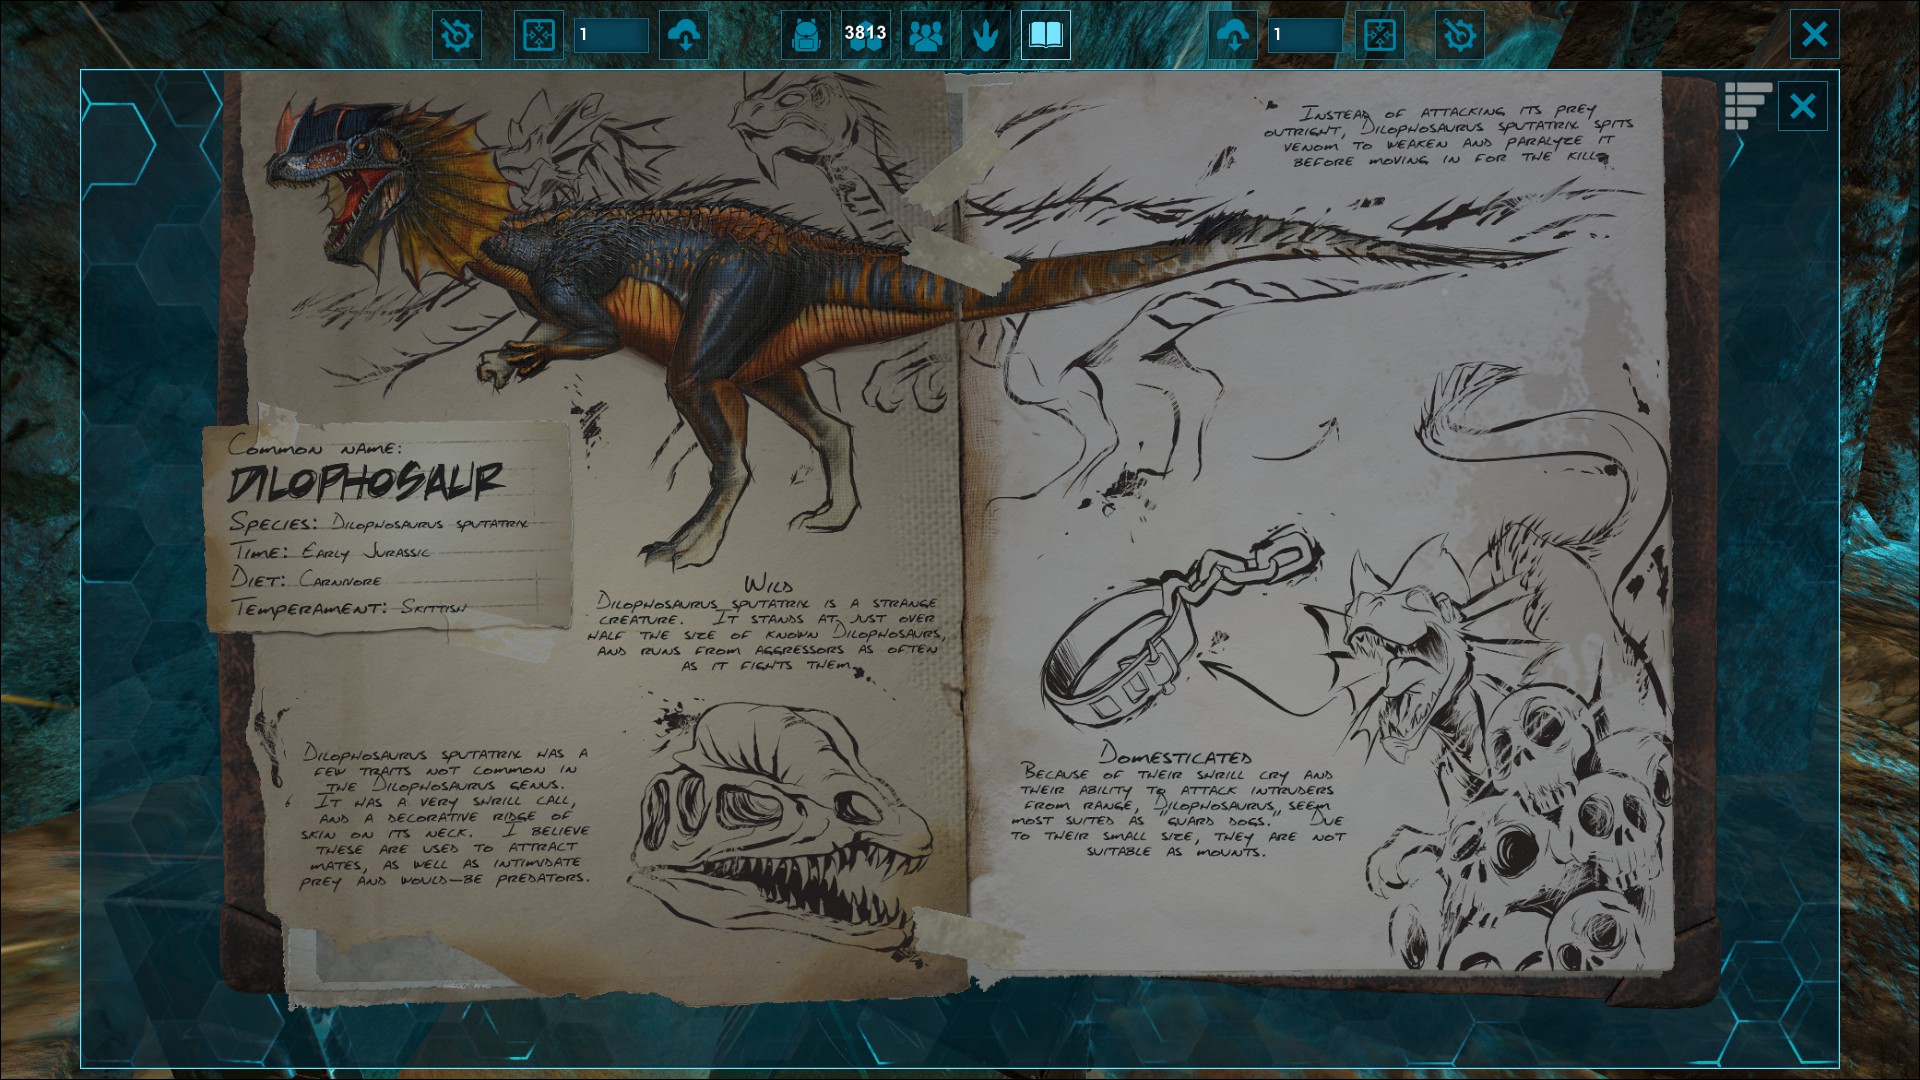Viewport: 1920px width, 1080px height.
Task: Open the dinosaur footprint tab icon
Action: 986,35
